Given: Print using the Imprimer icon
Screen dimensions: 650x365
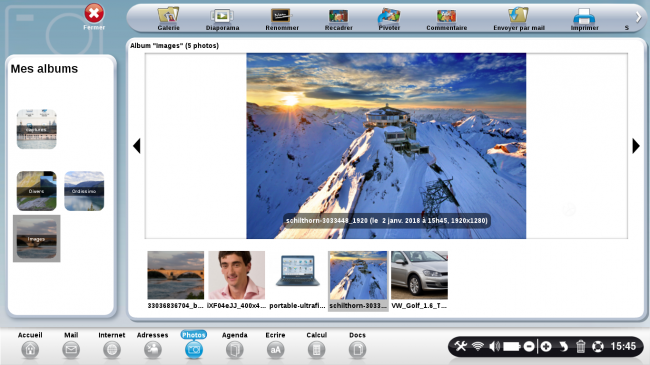Looking at the screenshot, I should 584,19.
